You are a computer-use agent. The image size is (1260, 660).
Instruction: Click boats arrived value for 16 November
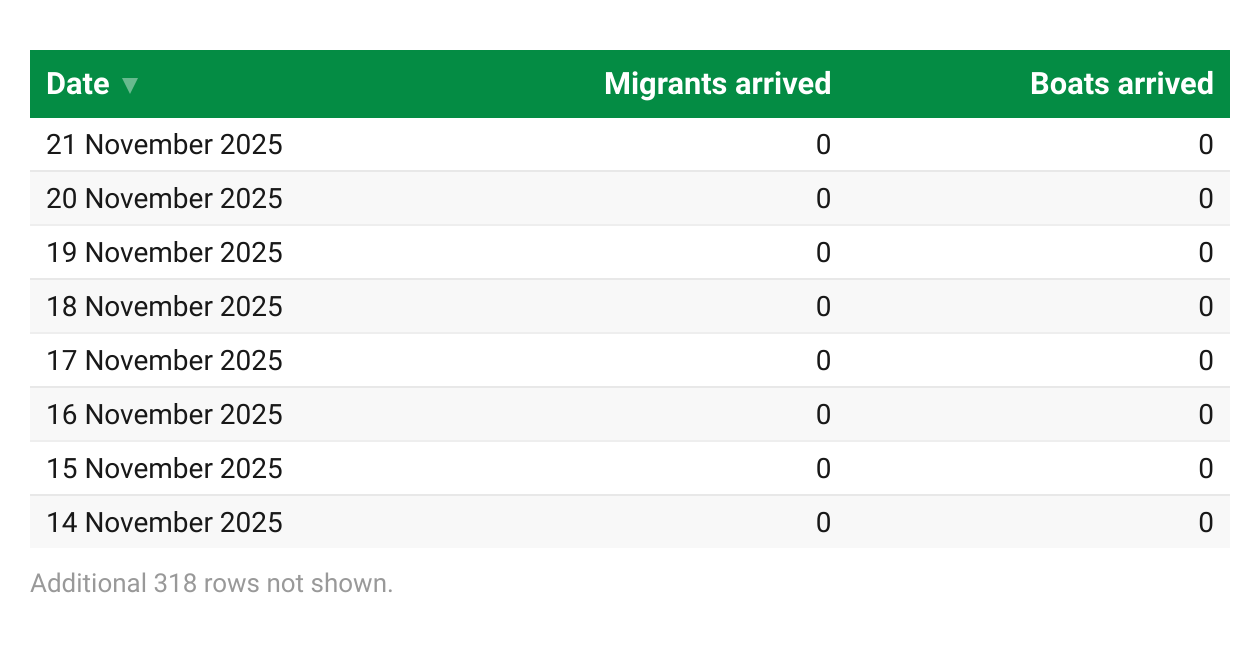click(x=1205, y=415)
